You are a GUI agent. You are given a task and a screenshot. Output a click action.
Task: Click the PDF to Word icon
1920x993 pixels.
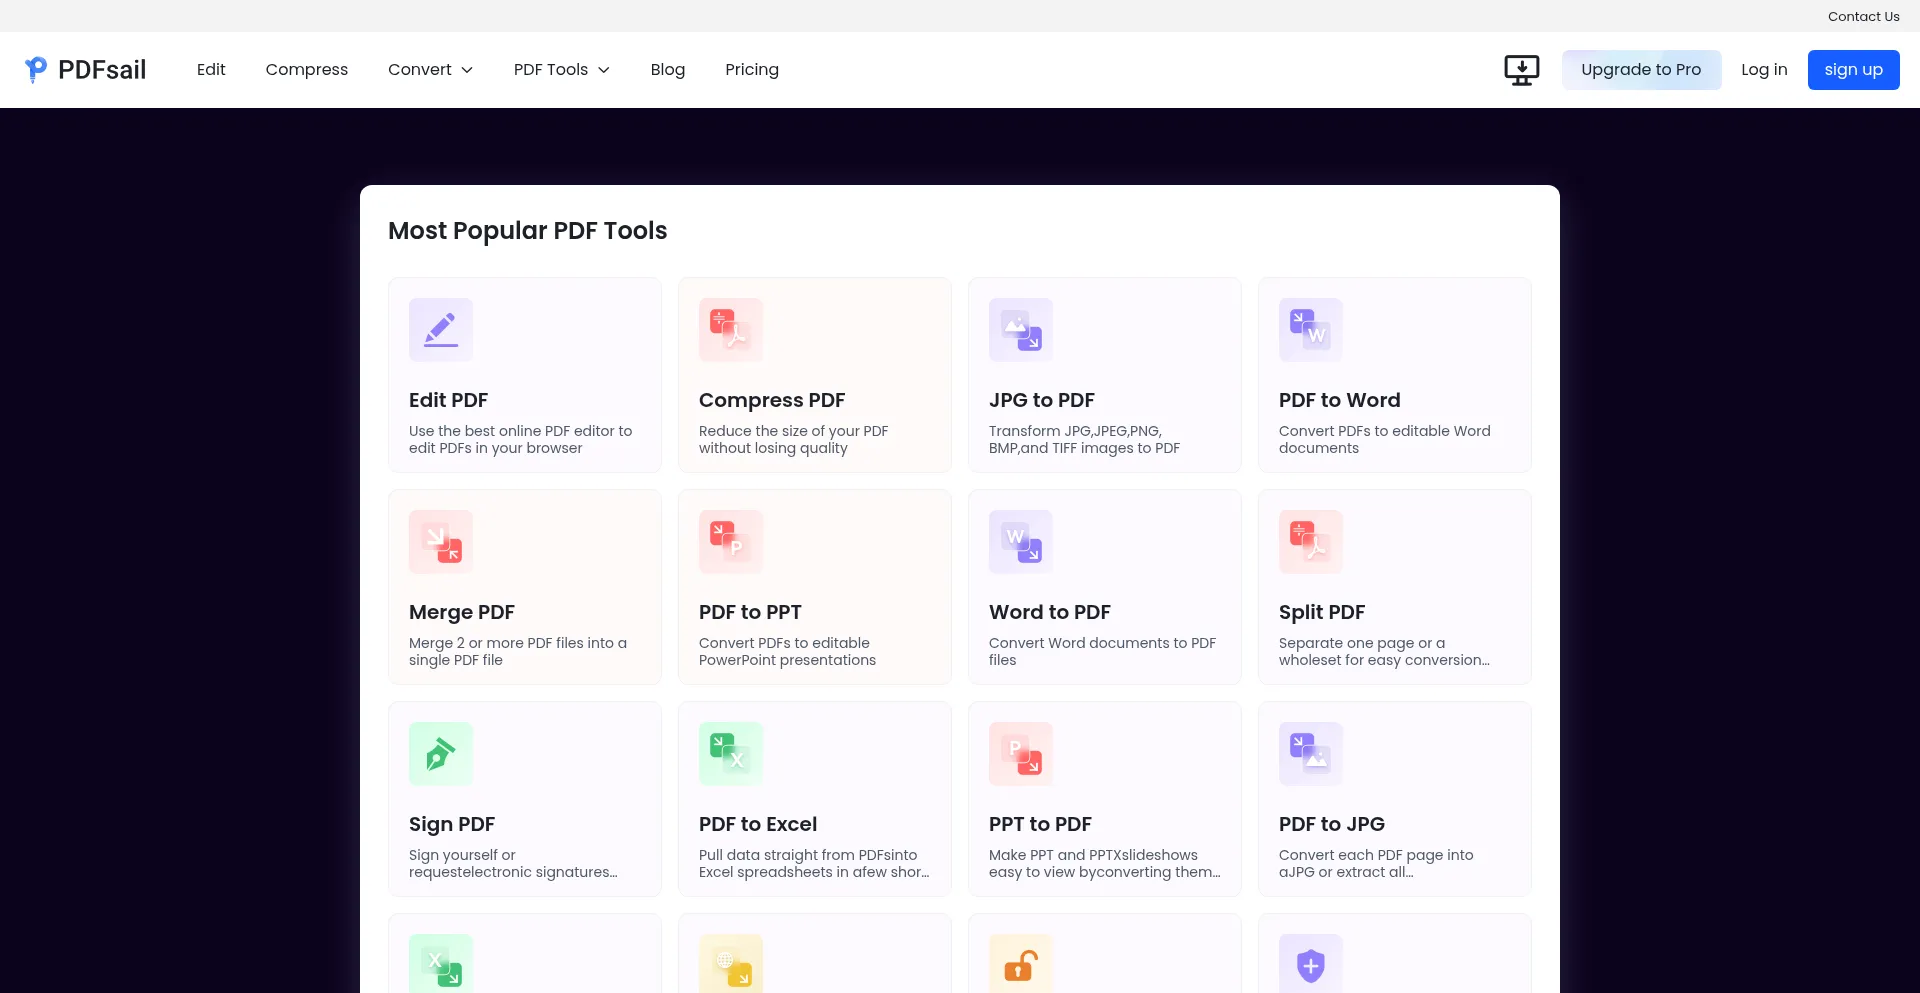click(1310, 330)
